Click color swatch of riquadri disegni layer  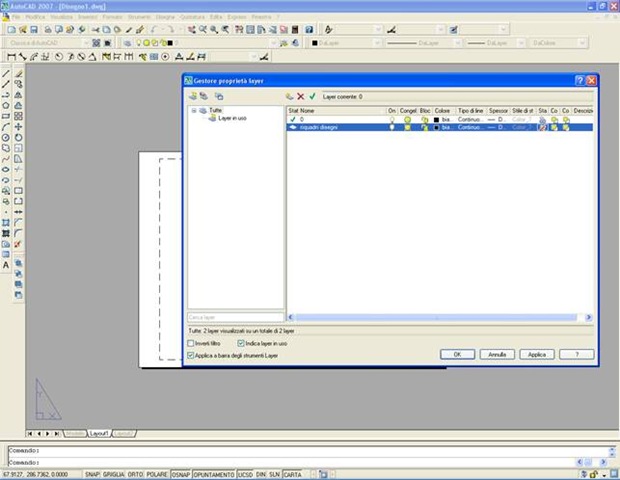[x=437, y=127]
